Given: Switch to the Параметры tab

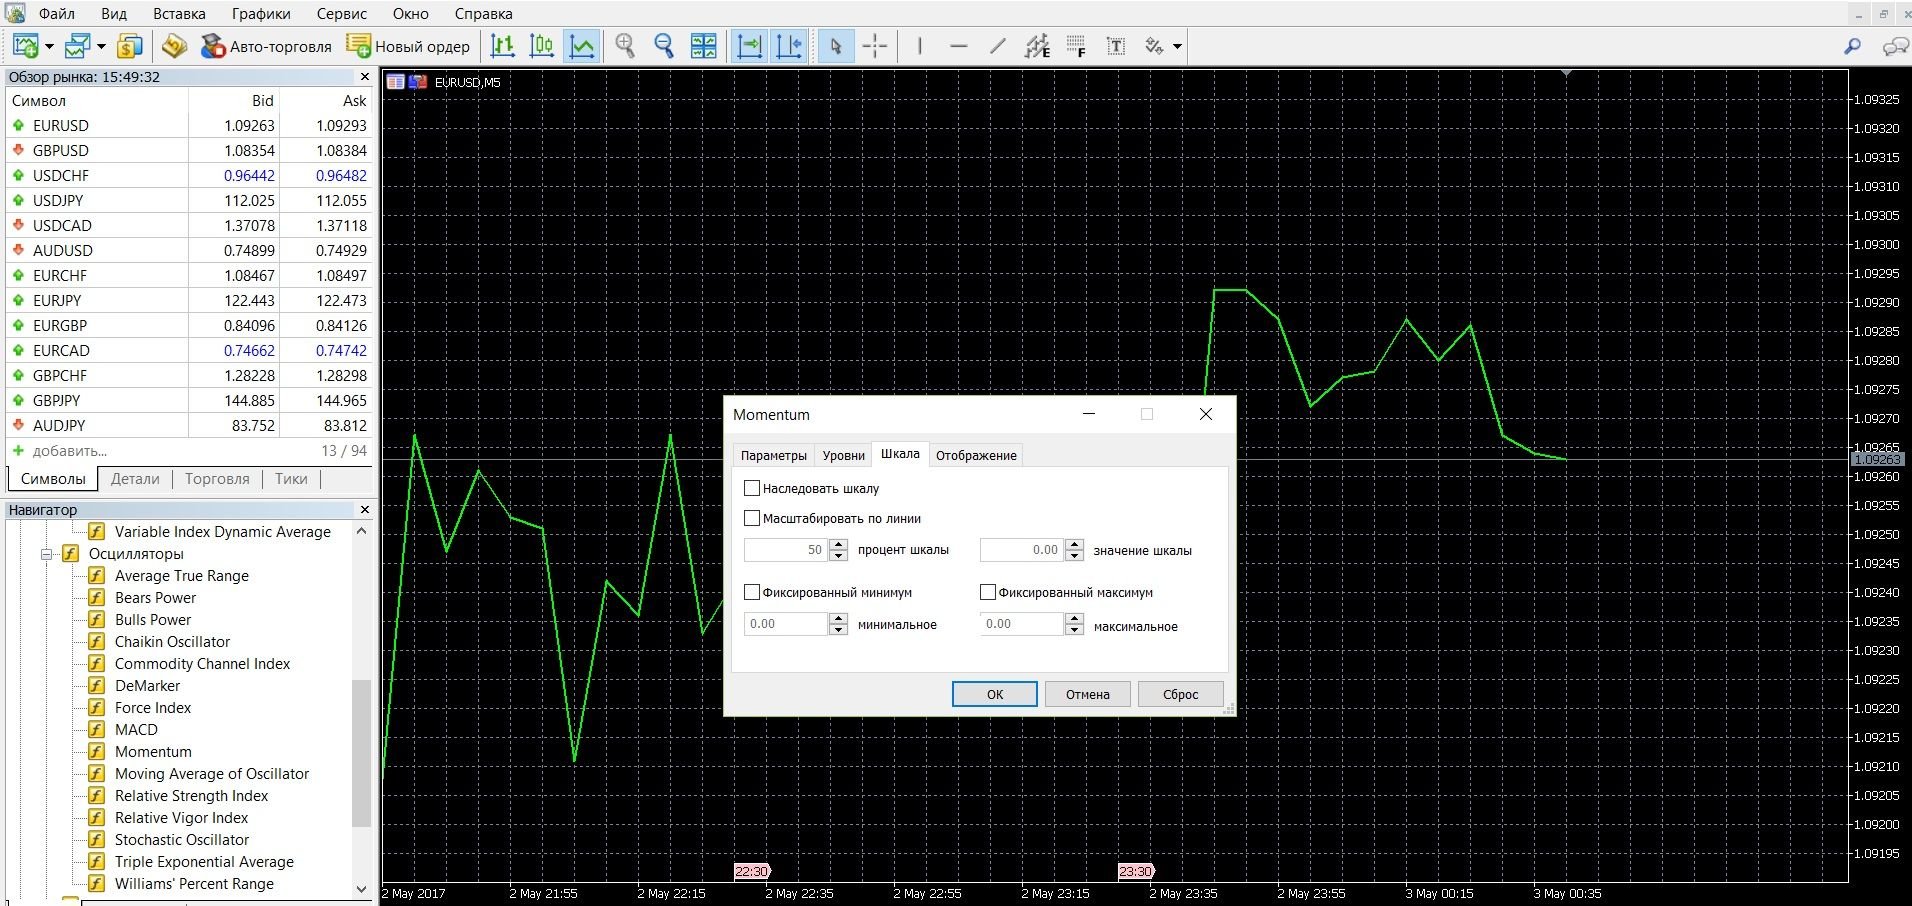Looking at the screenshot, I should [x=773, y=455].
